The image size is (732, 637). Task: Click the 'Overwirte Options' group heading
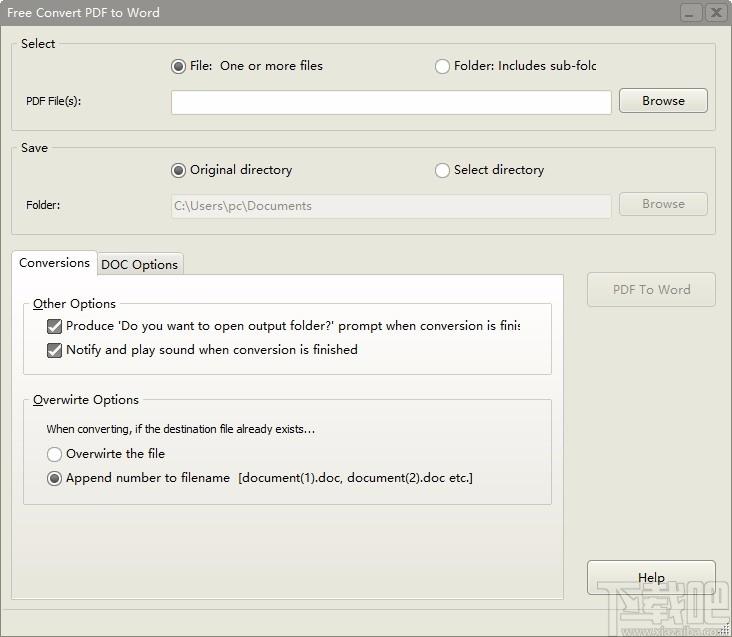pyautogui.click(x=86, y=400)
